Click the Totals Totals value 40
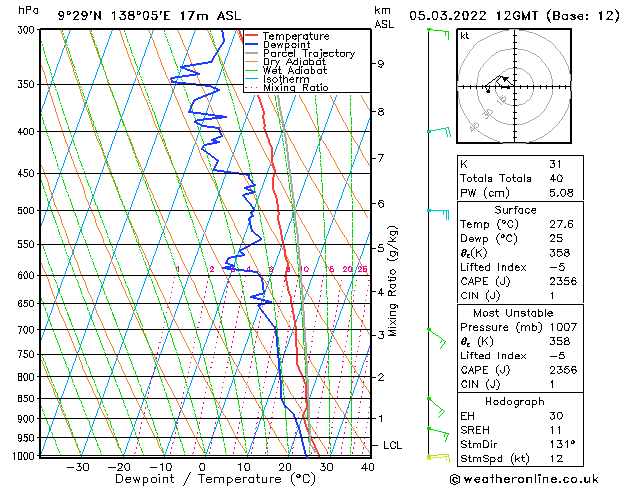Screen dimensions: 629x486 pyautogui.click(x=556, y=178)
